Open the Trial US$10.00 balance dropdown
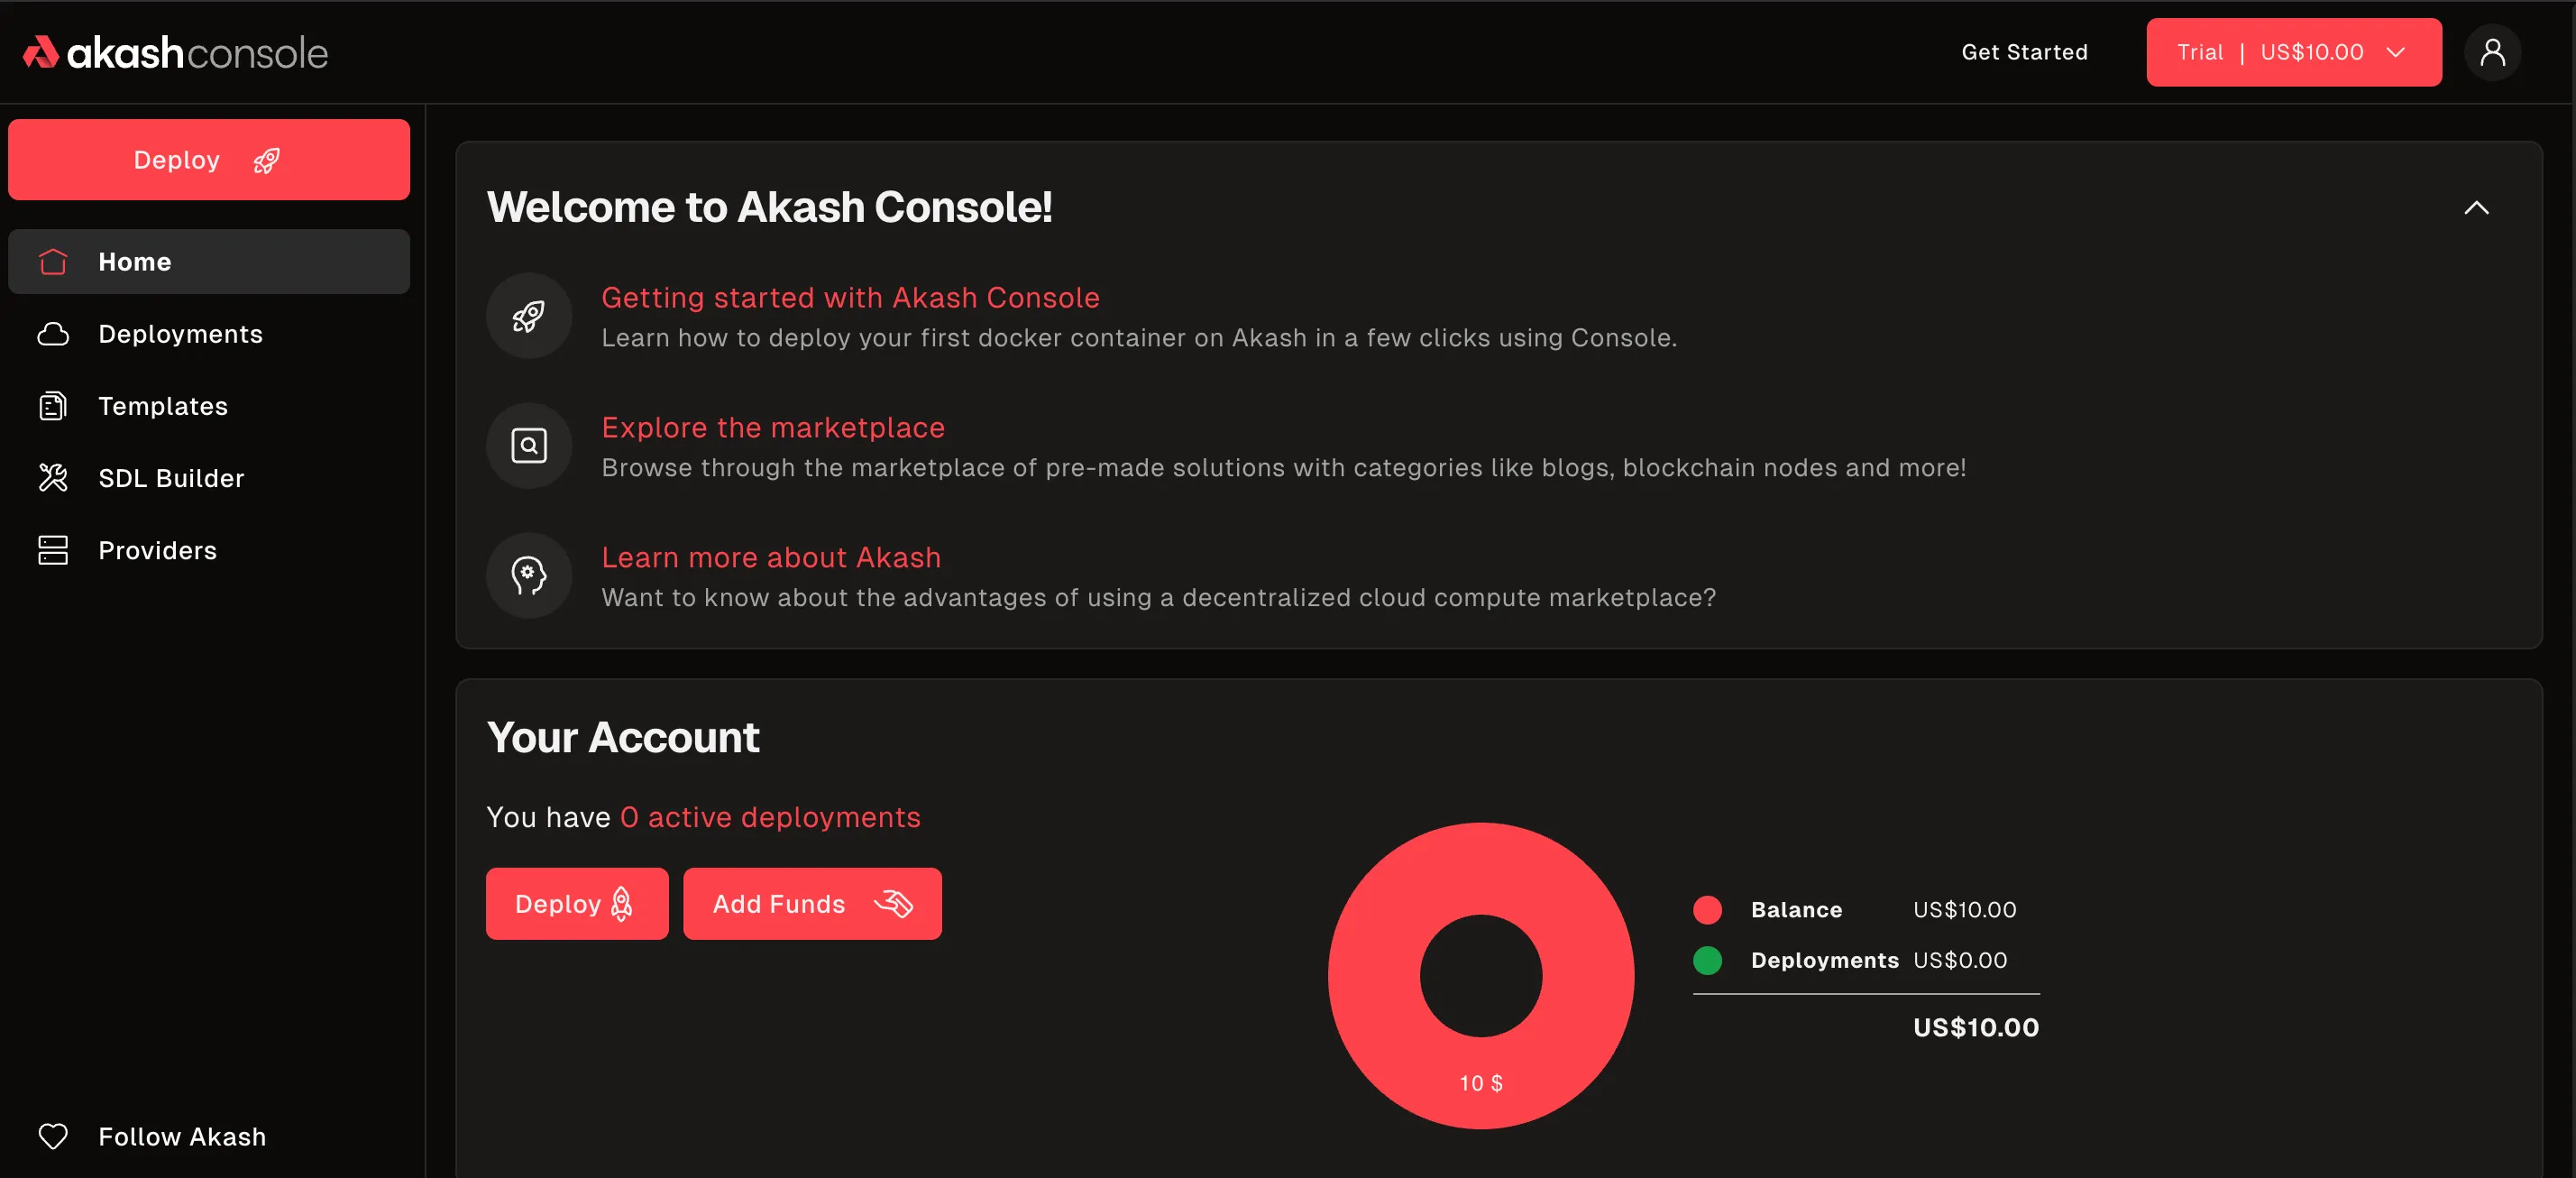2576x1178 pixels. 2293,52
